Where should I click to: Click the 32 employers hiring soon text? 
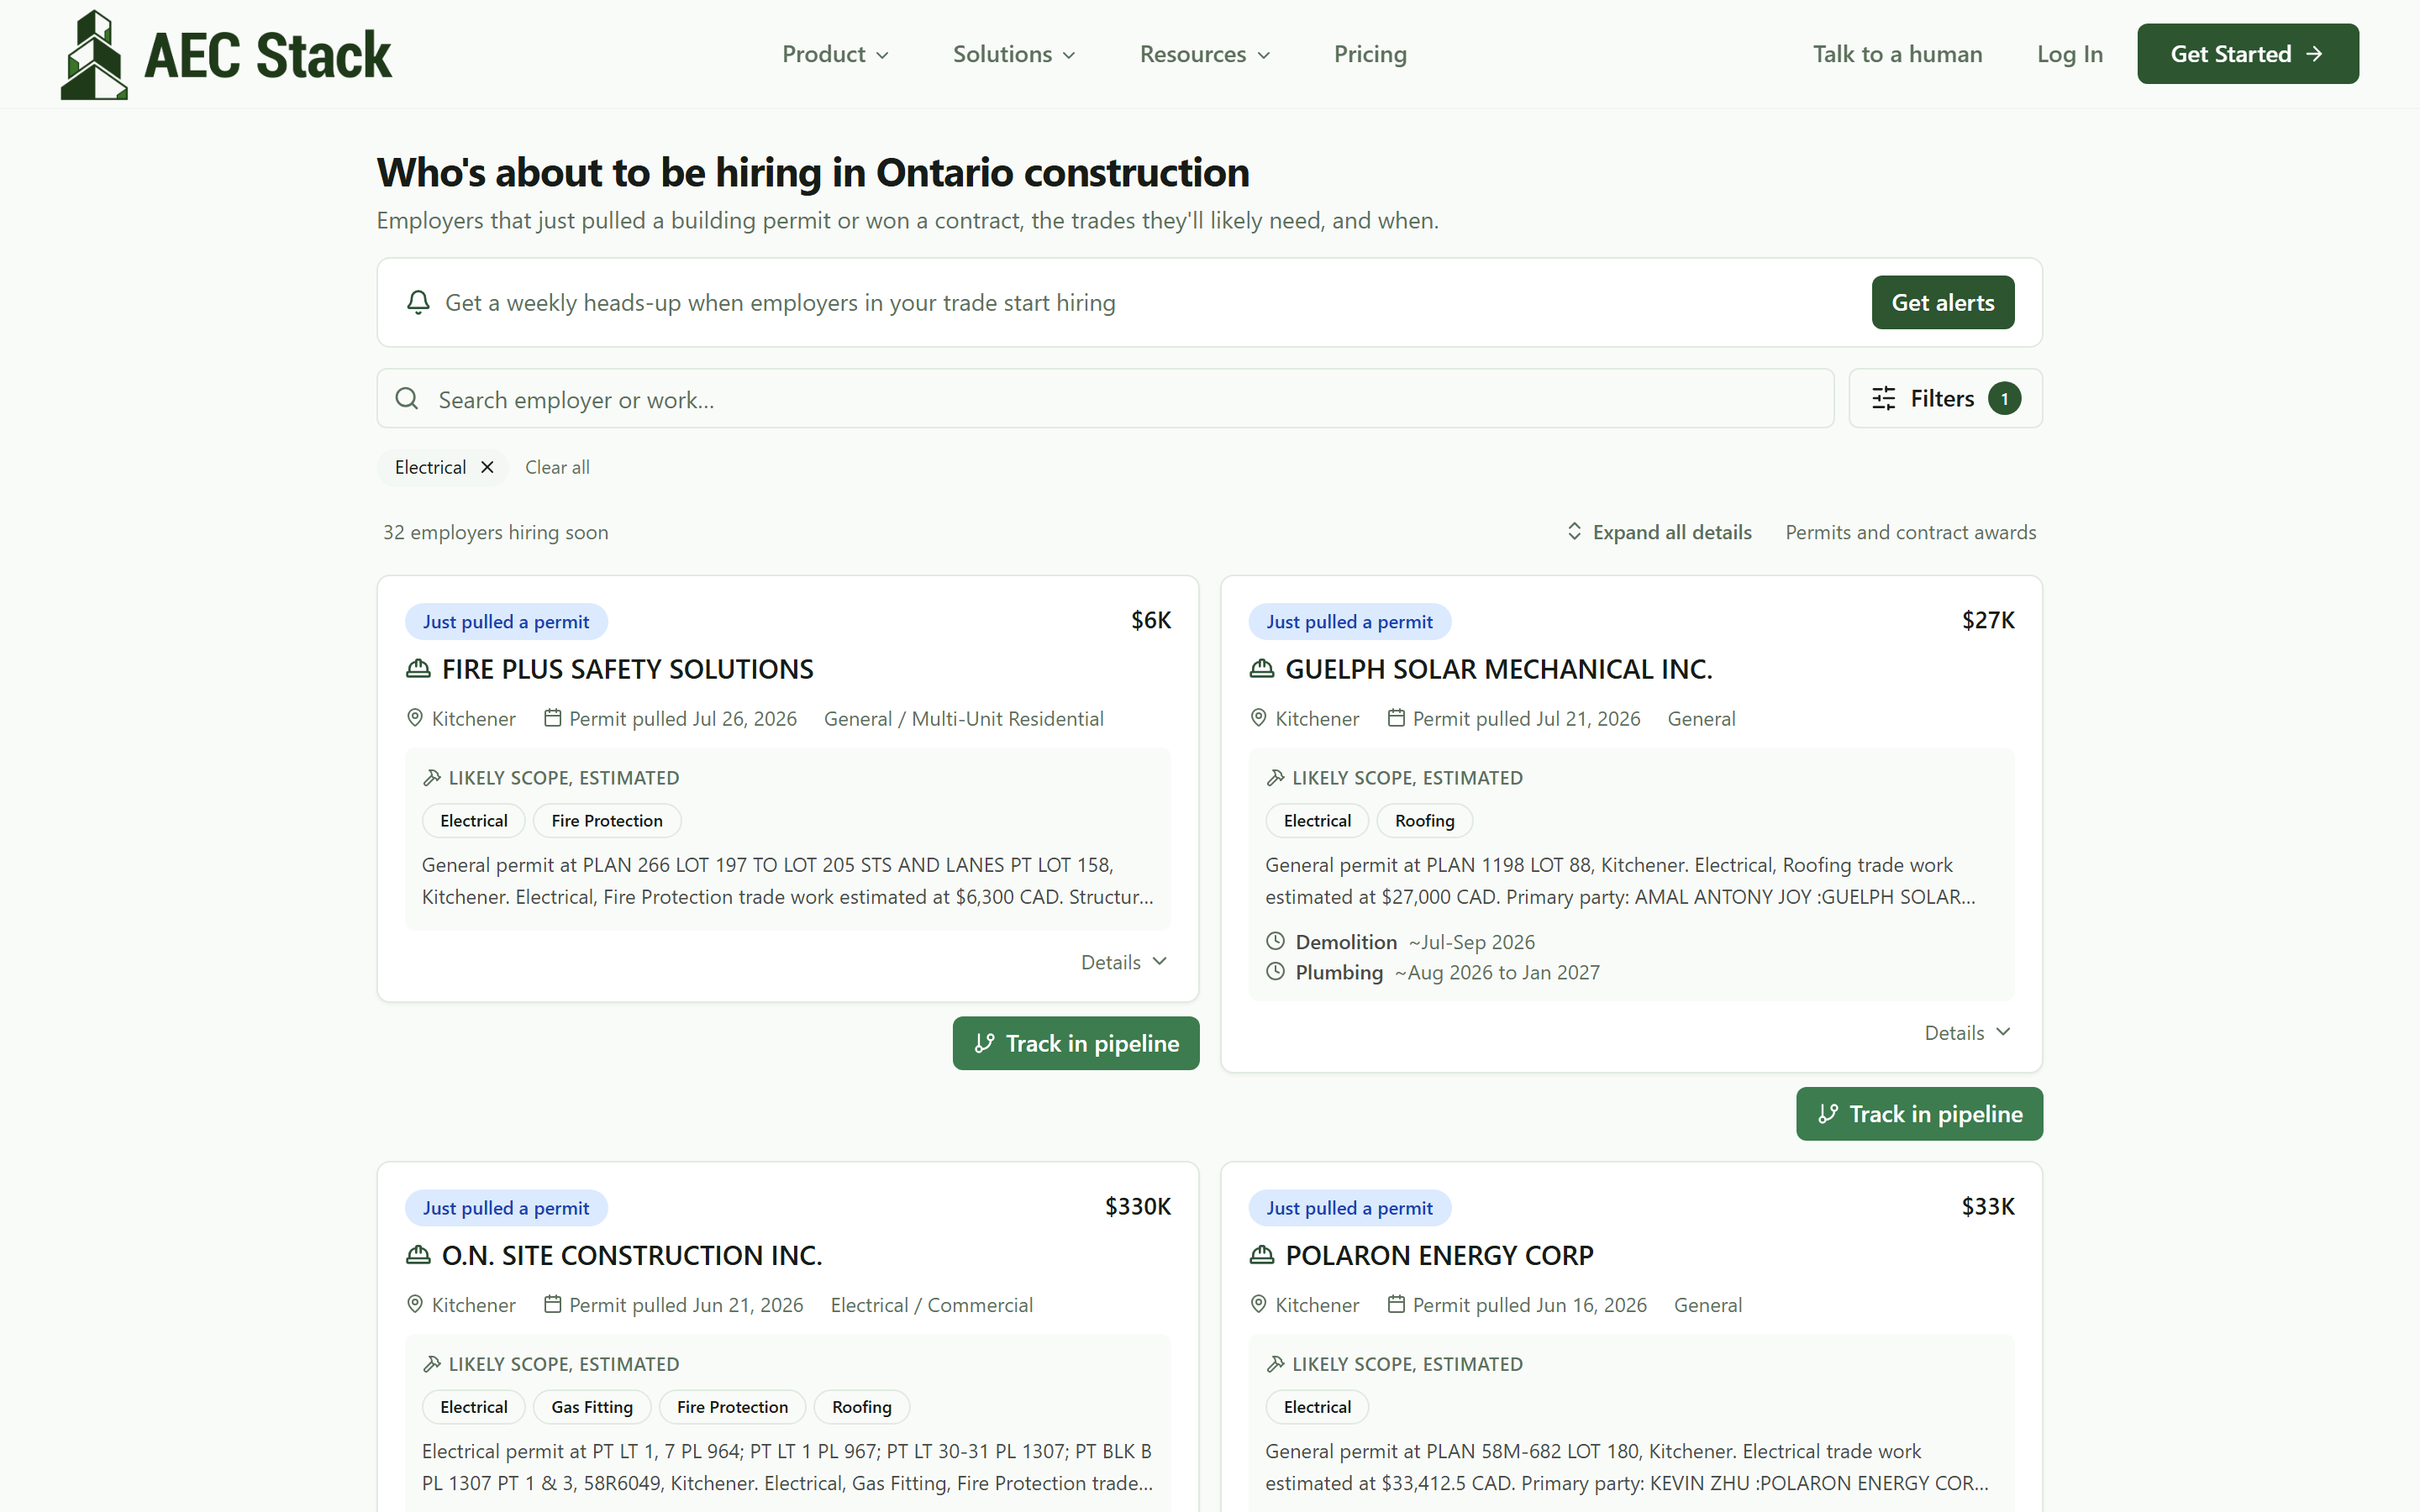pos(495,532)
